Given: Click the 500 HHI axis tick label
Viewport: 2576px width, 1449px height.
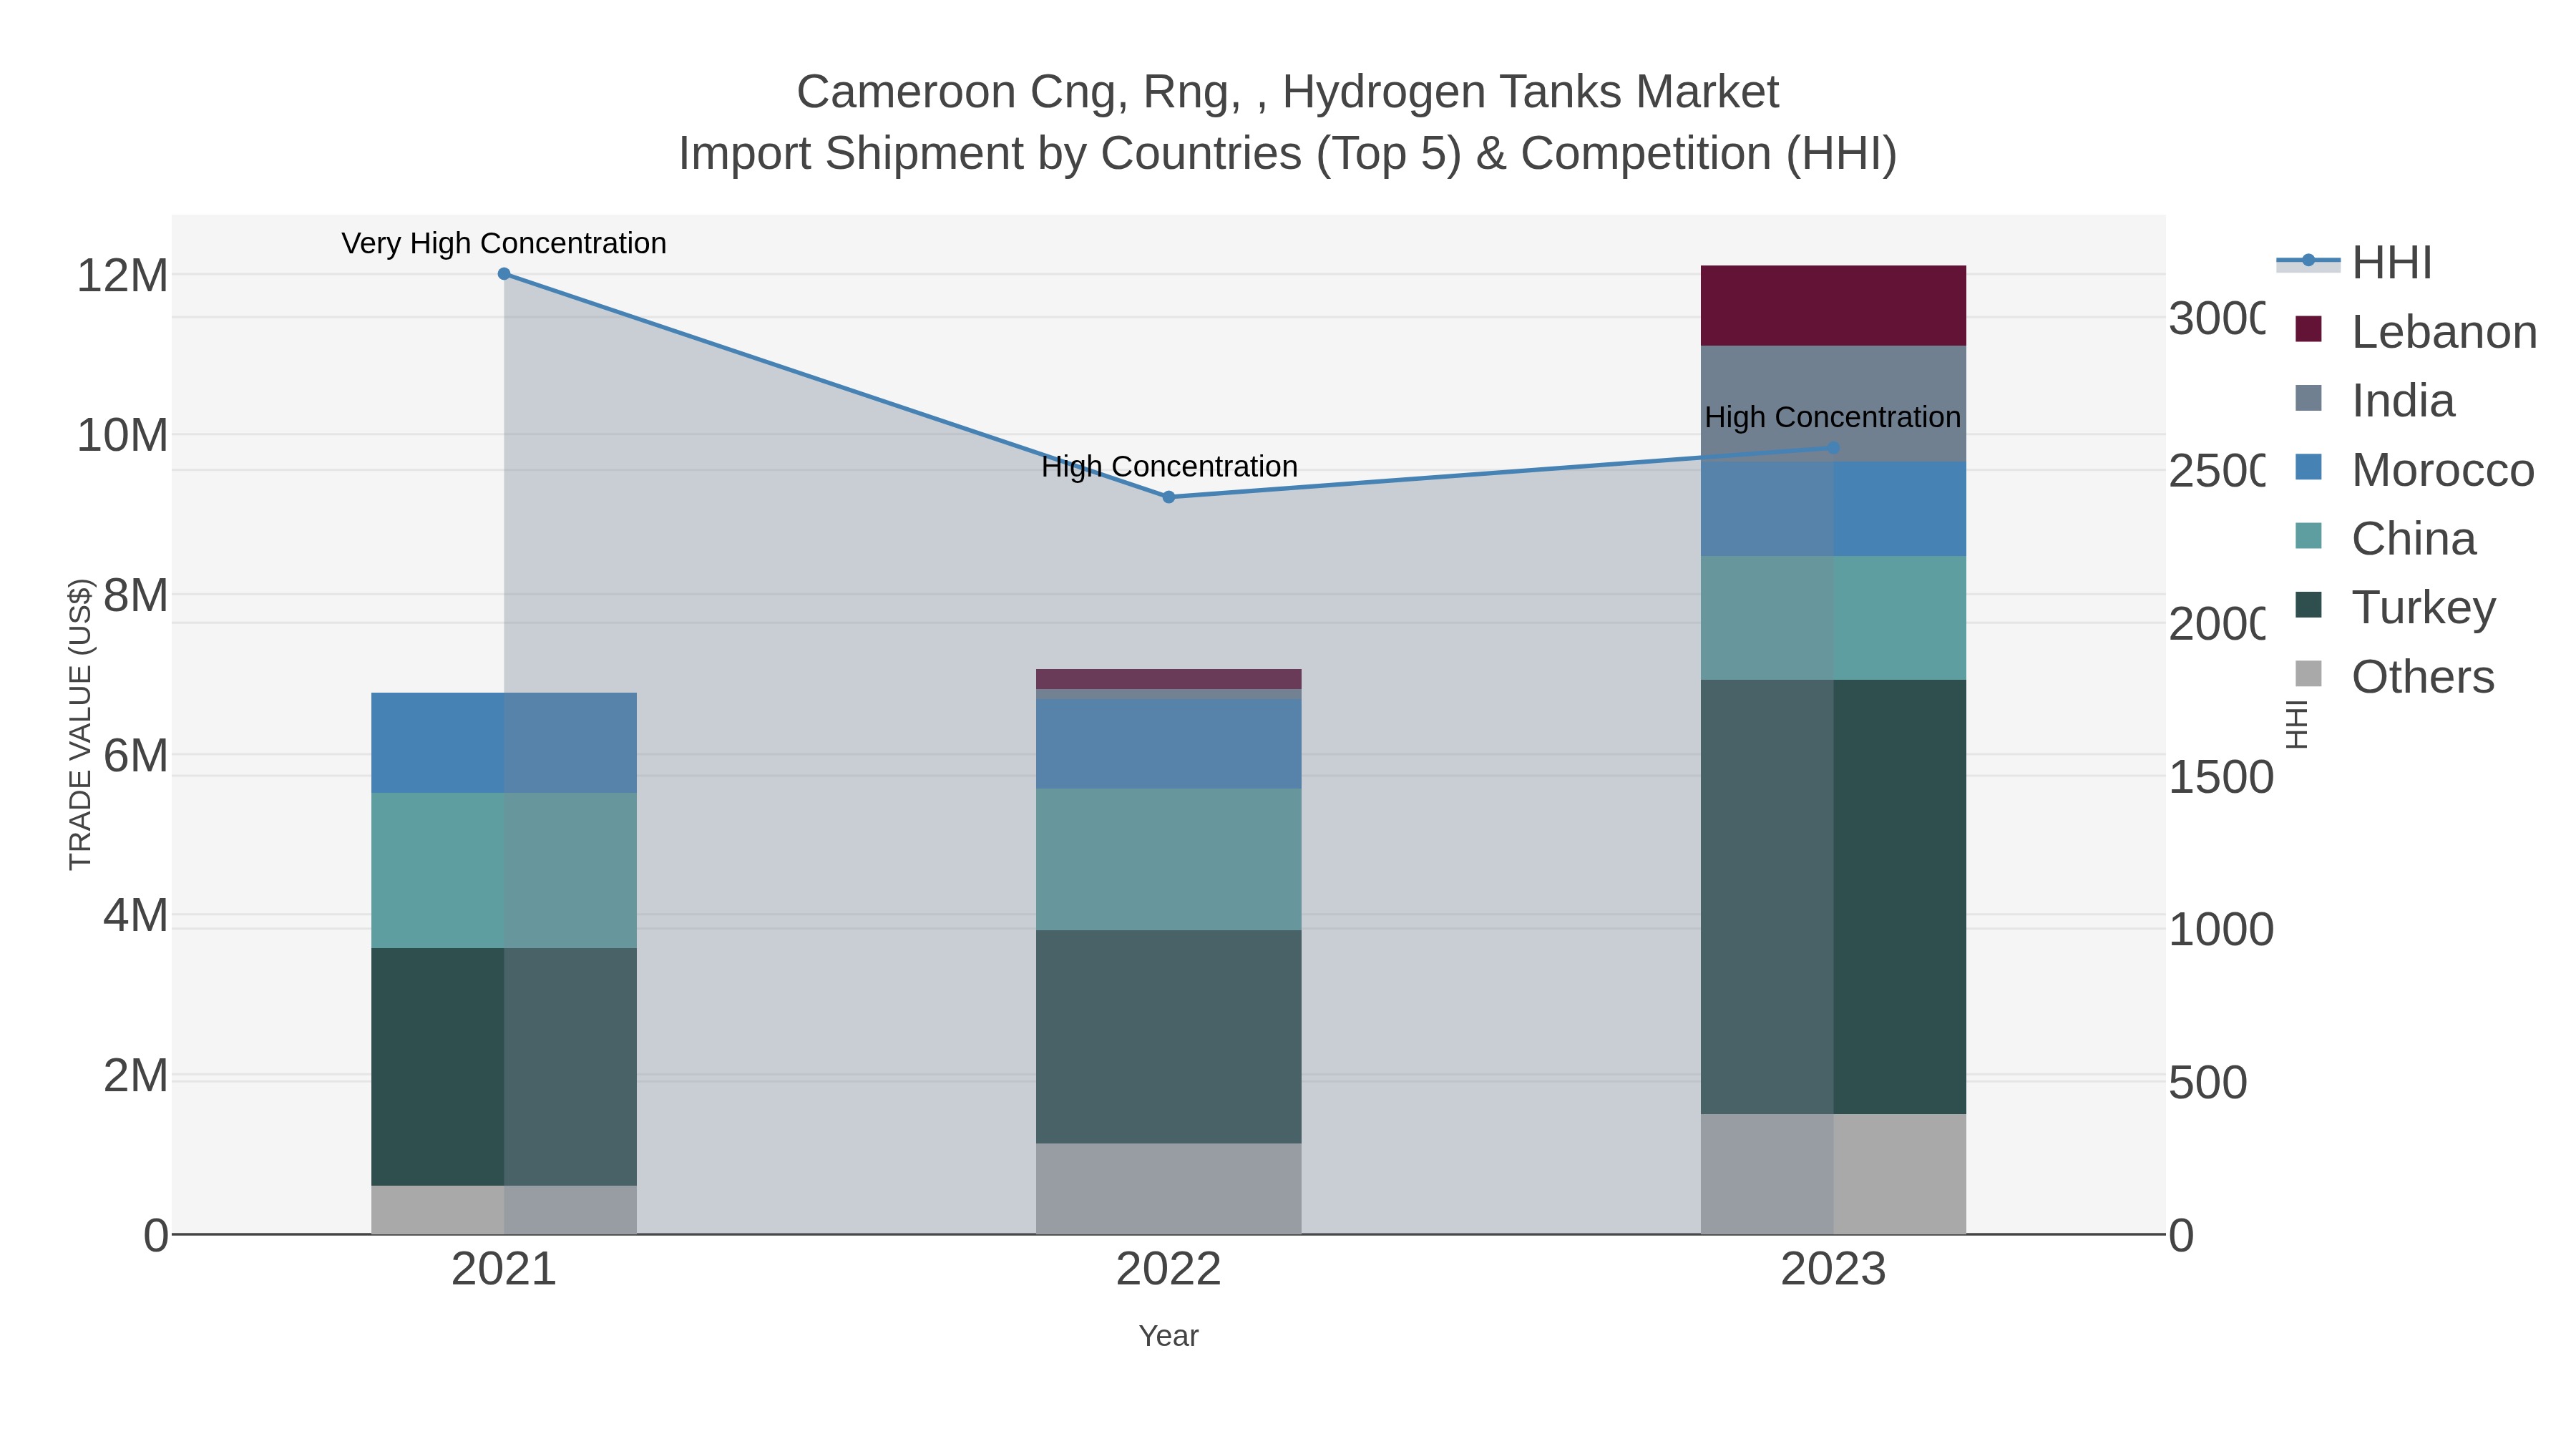Looking at the screenshot, I should click(x=2208, y=1082).
